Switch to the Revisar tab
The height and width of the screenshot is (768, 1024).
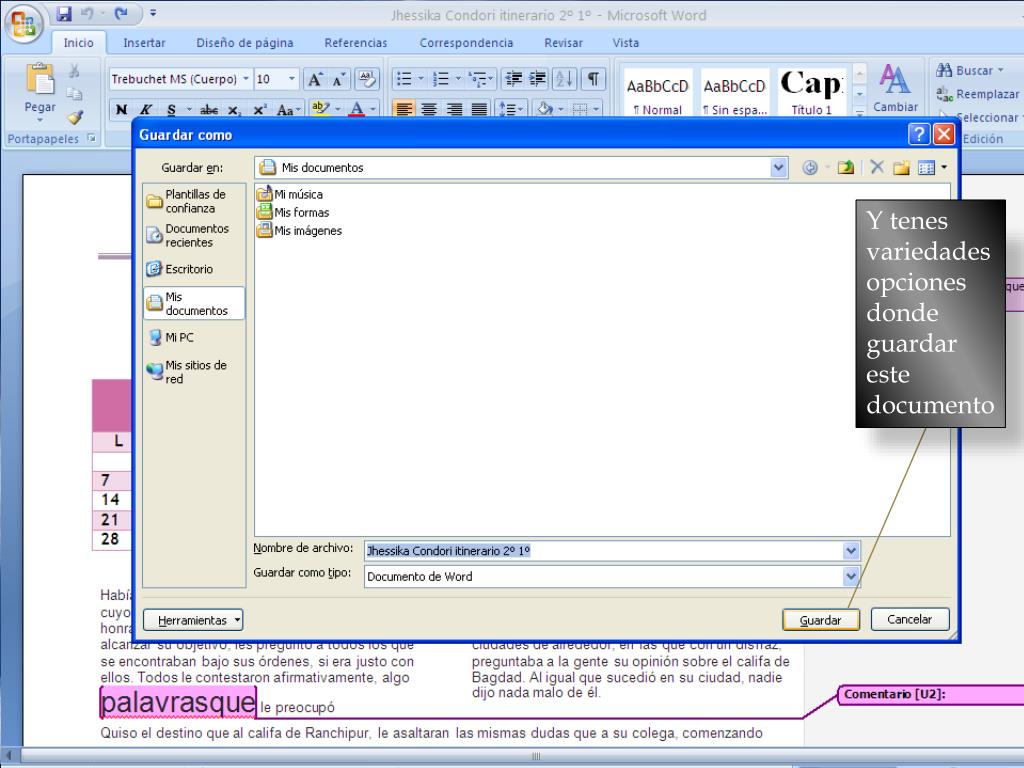[x=564, y=43]
